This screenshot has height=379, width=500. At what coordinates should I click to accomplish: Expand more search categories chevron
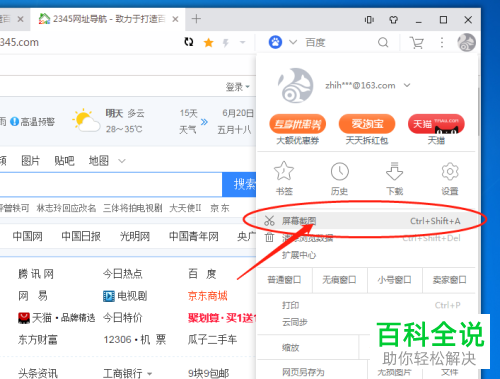[122, 161]
